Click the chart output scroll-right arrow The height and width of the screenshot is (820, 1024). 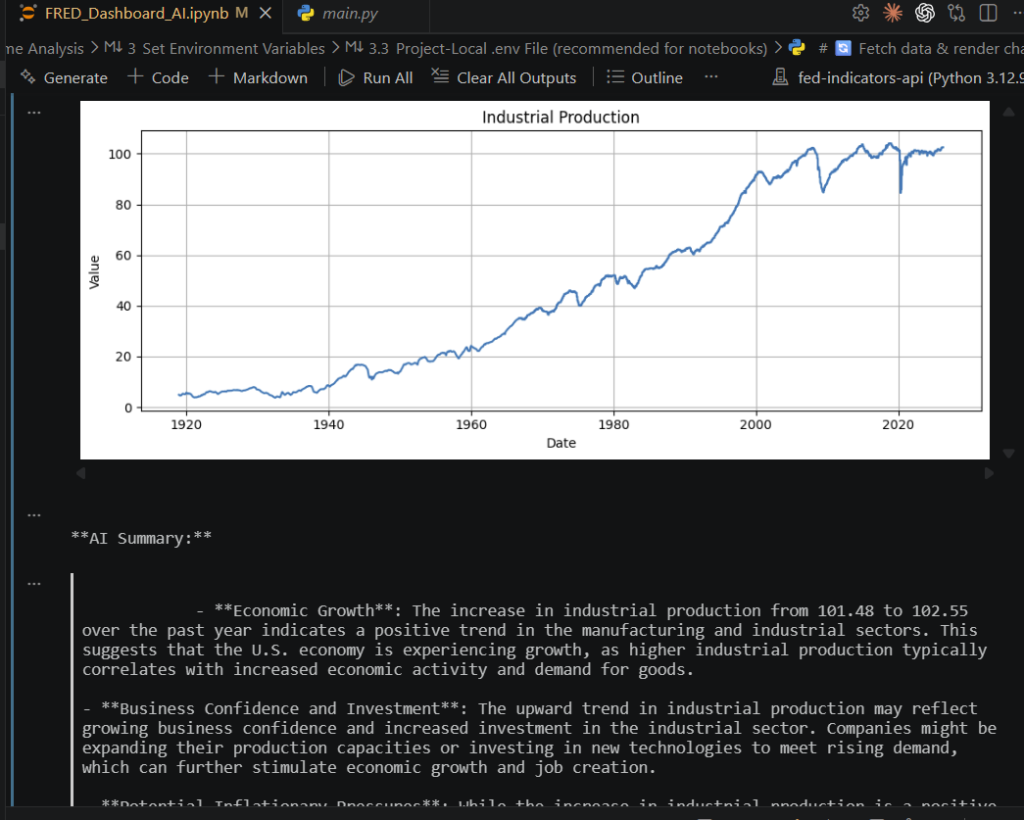click(x=989, y=473)
